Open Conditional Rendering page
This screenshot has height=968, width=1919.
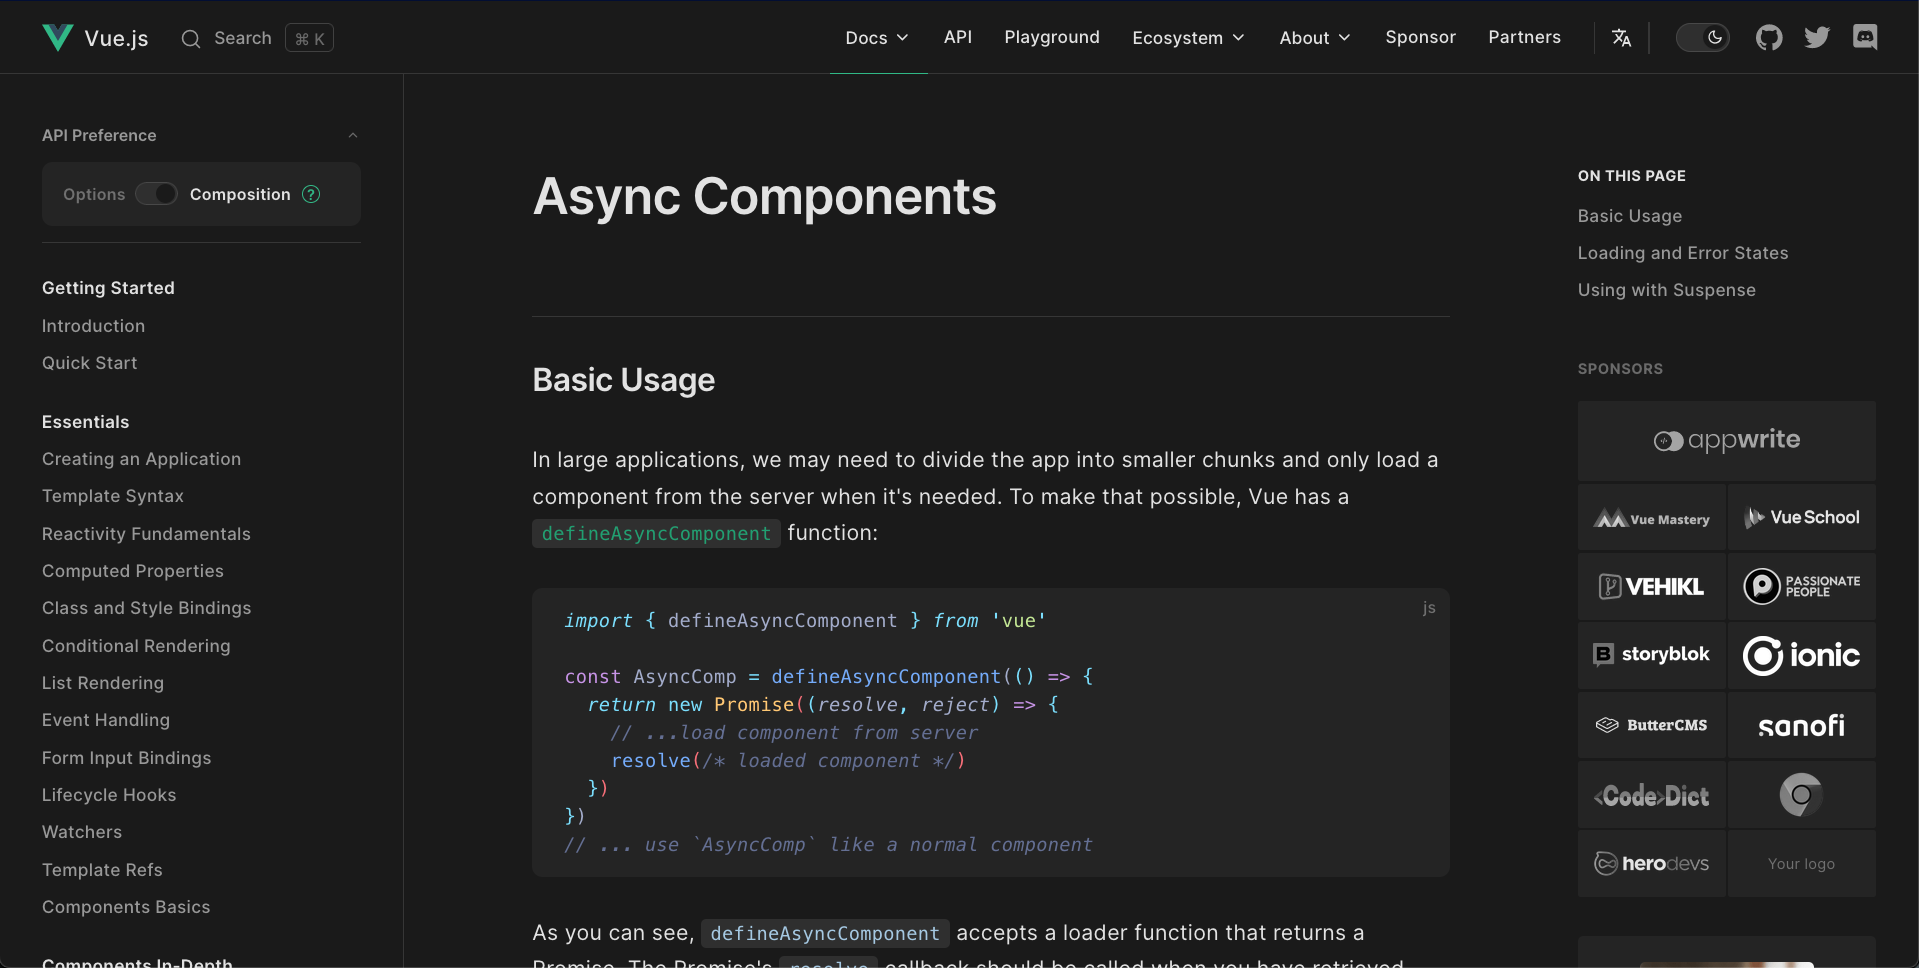[136, 646]
